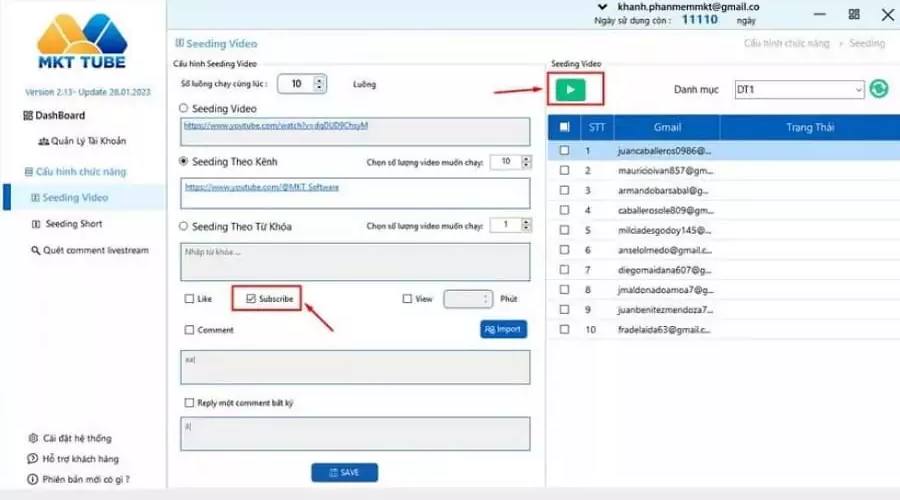Check the row for armandobarsabal
Viewport: 900px width, 500px height.
564,190
